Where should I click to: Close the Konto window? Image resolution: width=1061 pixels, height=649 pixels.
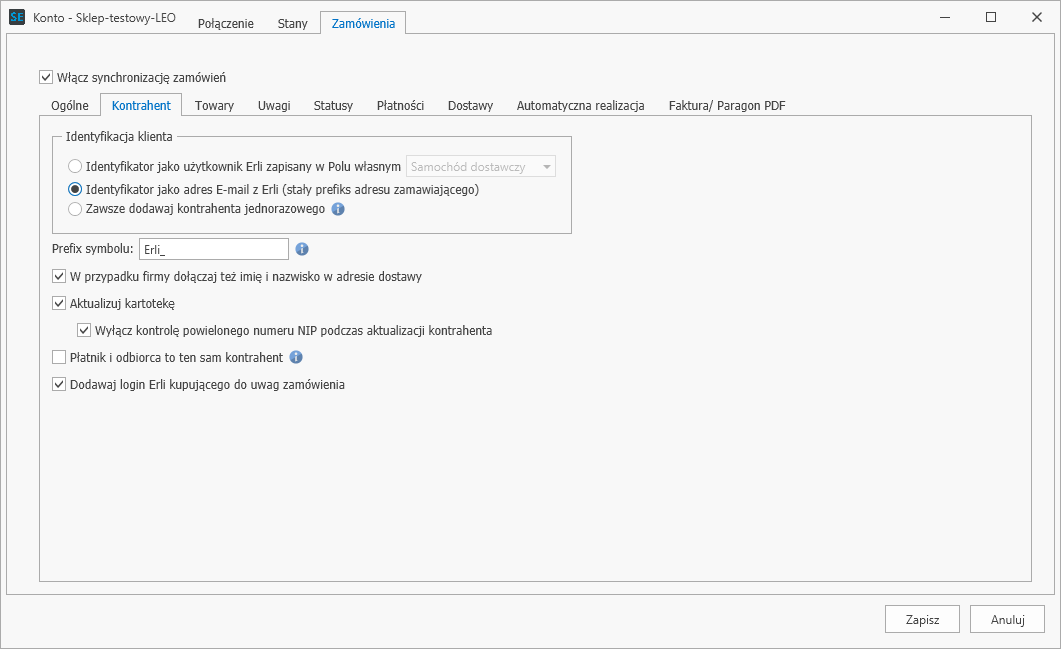tap(1037, 17)
